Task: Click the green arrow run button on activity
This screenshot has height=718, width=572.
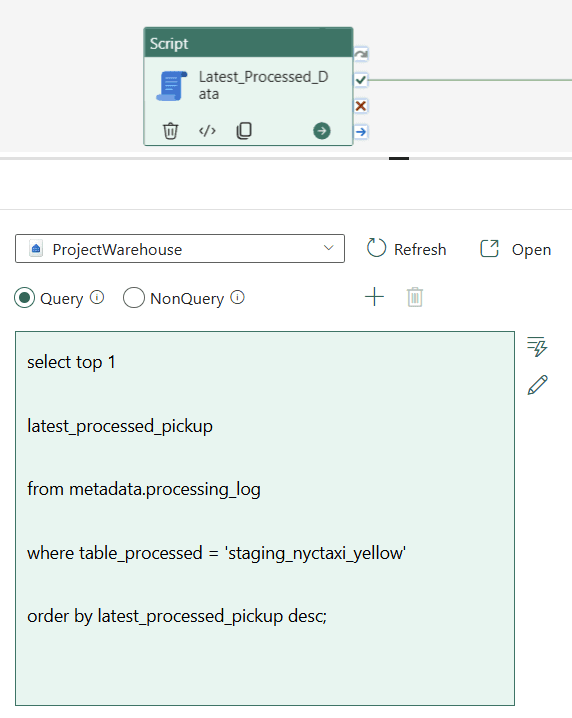Action: click(321, 131)
